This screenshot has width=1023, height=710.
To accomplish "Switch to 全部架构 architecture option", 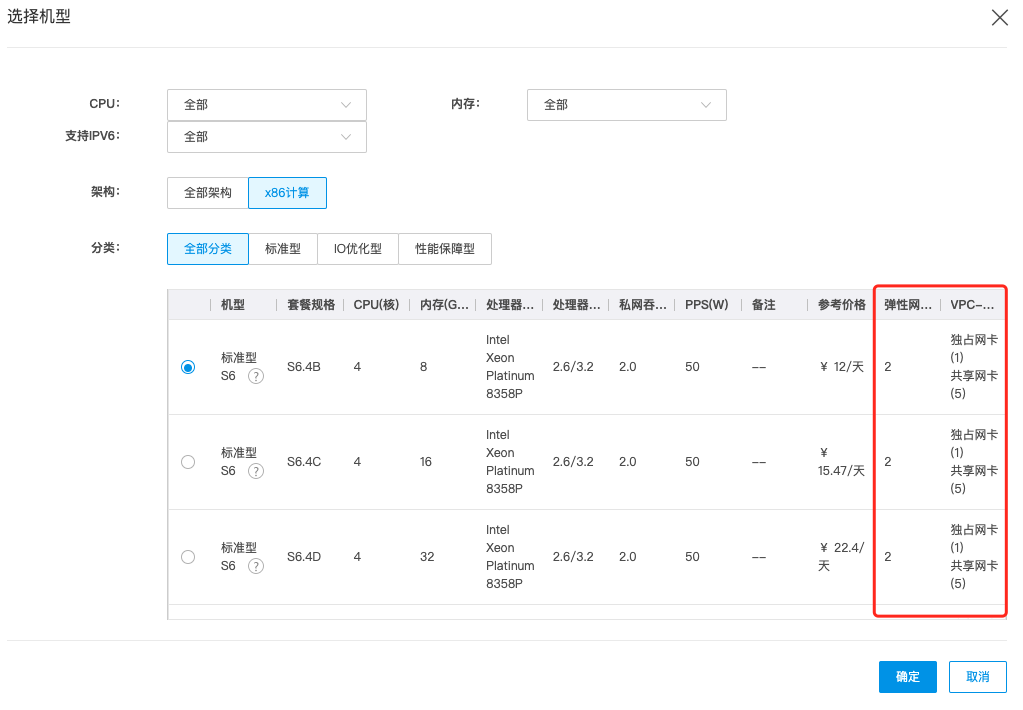I will tap(207, 193).
